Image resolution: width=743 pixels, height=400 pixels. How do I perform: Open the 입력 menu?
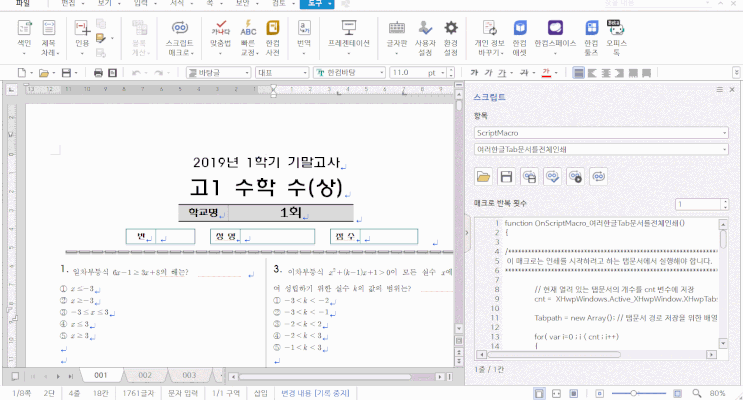[141, 3]
